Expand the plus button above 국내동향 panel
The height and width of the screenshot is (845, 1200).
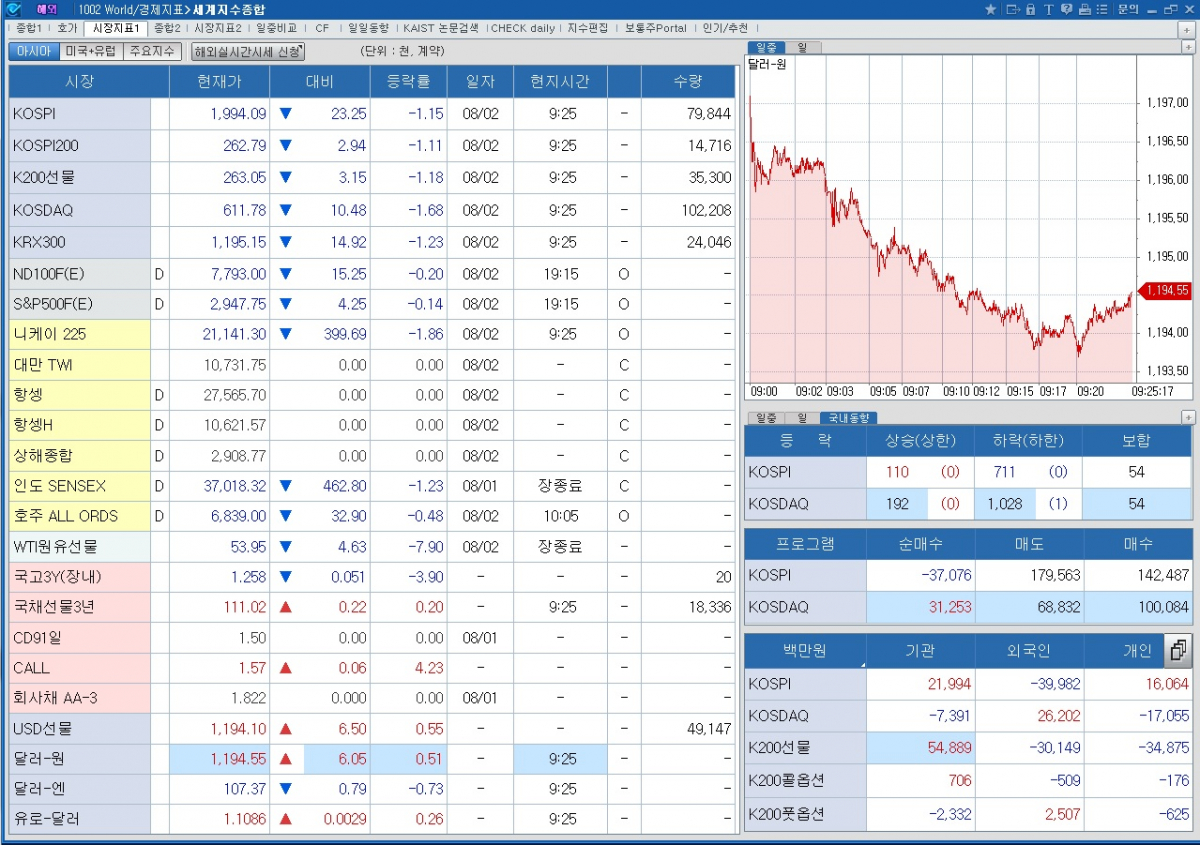coord(1187,418)
